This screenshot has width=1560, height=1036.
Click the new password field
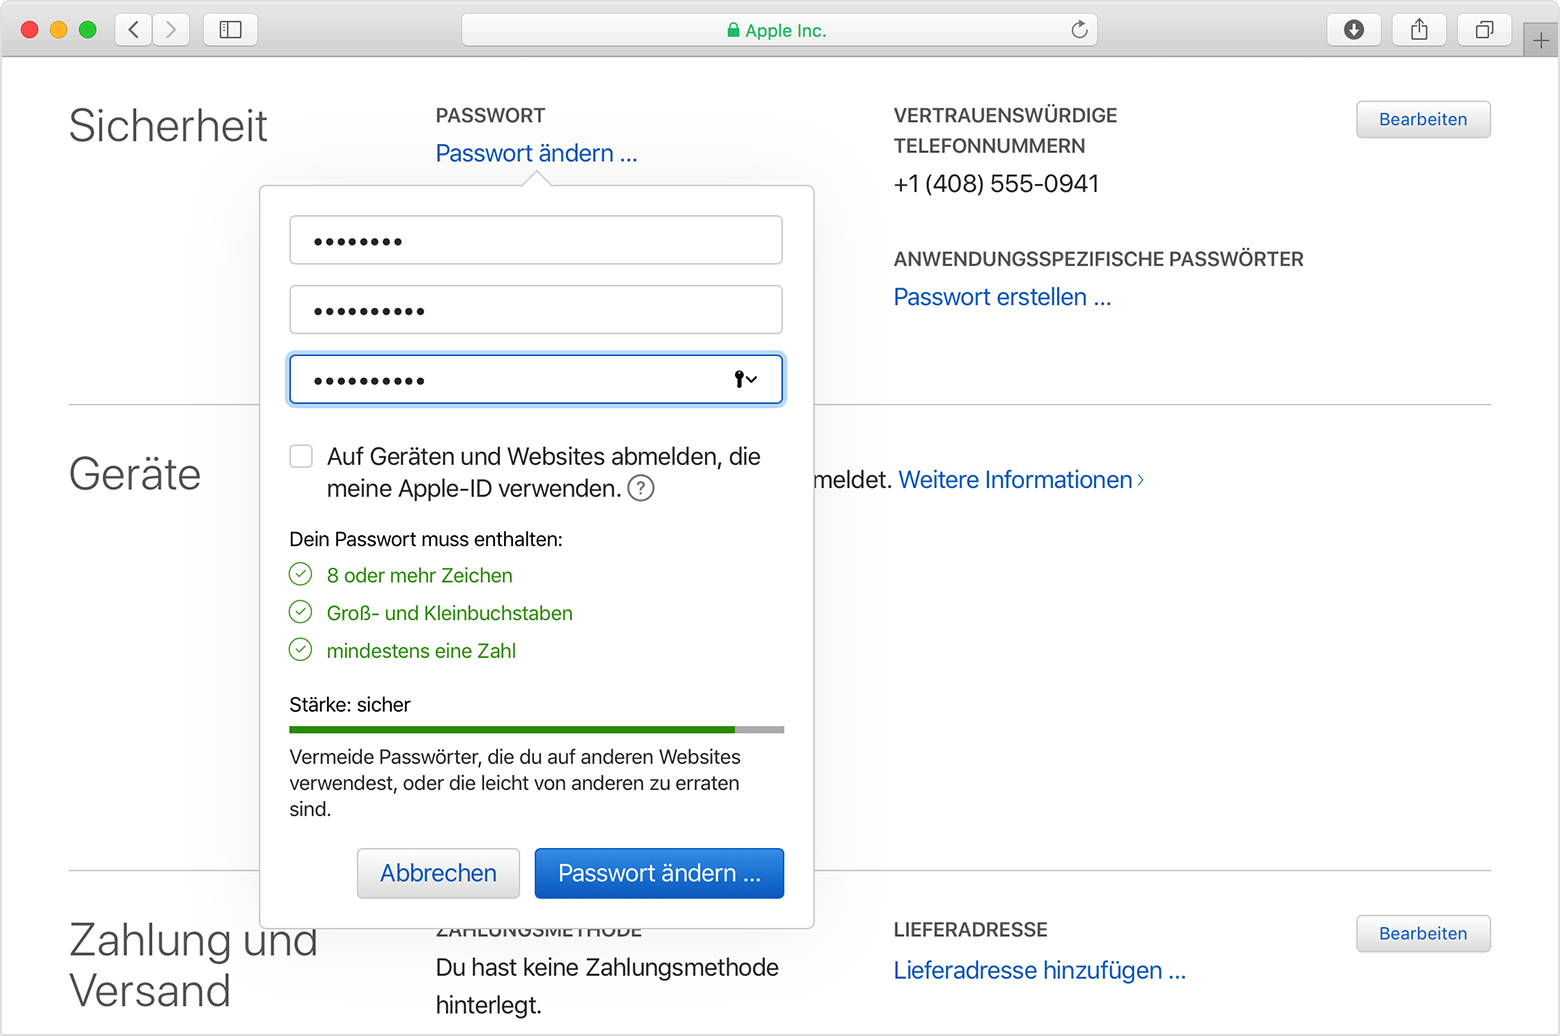[536, 310]
